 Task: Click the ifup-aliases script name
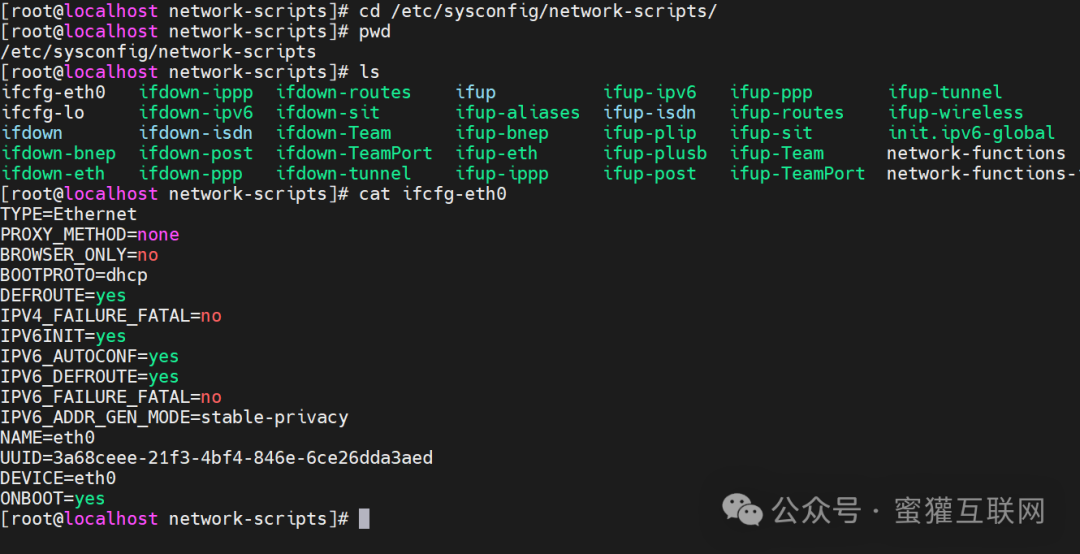coord(517,112)
